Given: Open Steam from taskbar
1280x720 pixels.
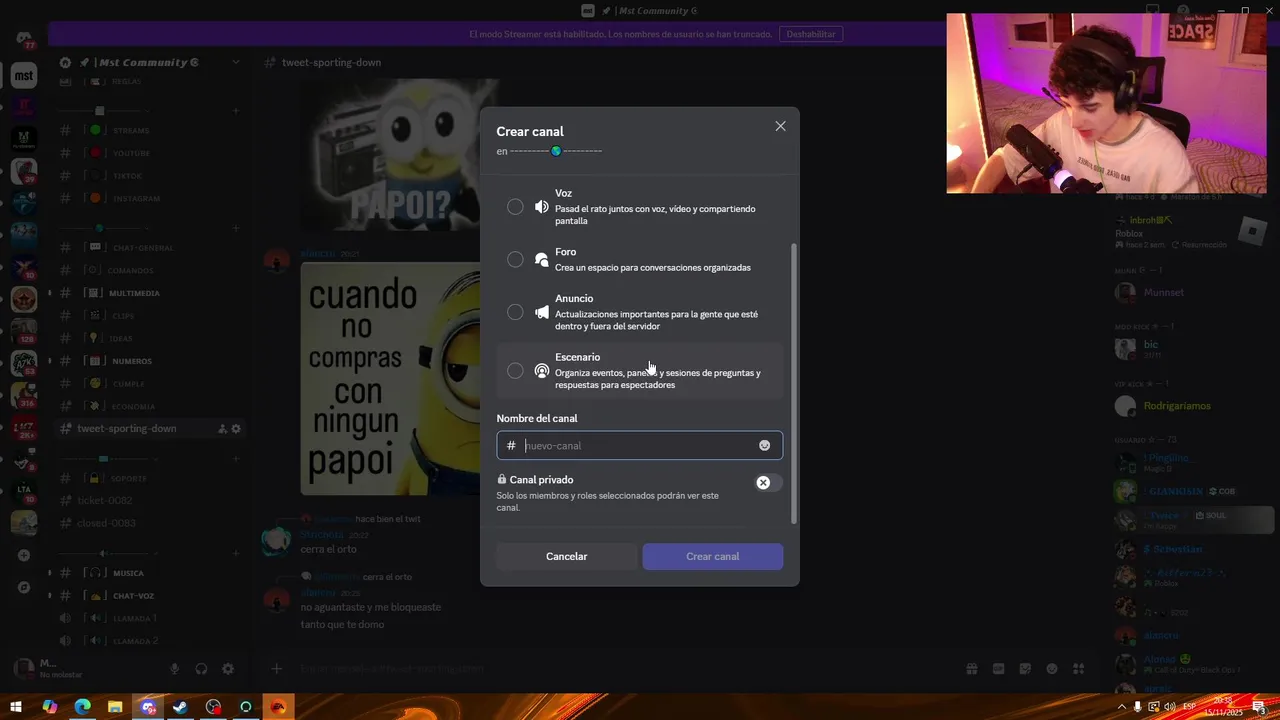Looking at the screenshot, I should (x=180, y=707).
